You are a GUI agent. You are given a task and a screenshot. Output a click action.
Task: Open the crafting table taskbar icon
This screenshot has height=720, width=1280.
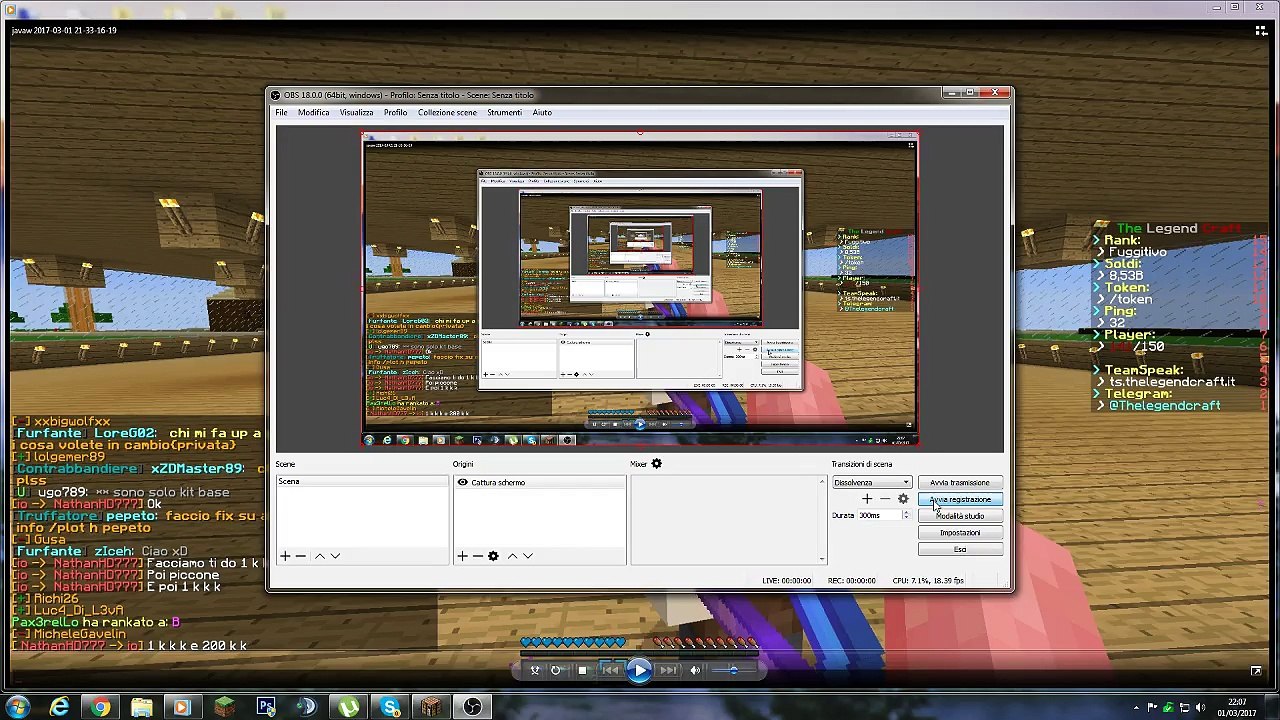[431, 708]
